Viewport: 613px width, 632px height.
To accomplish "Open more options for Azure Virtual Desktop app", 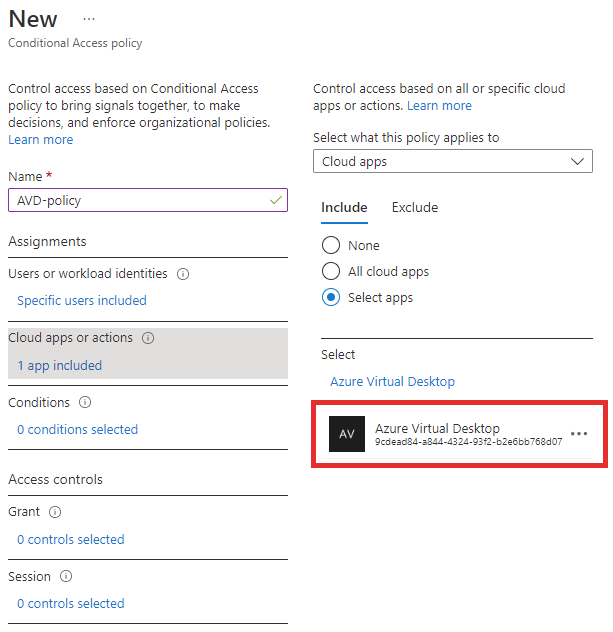I will tap(579, 434).
